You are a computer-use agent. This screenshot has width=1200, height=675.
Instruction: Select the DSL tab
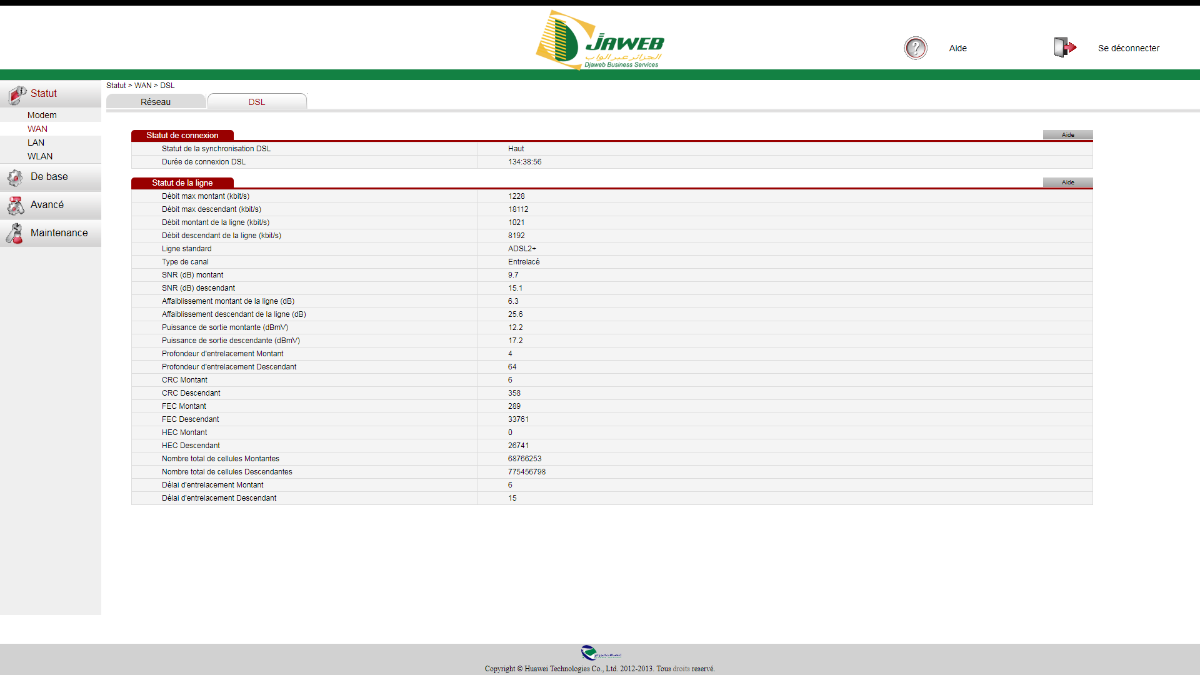257,102
